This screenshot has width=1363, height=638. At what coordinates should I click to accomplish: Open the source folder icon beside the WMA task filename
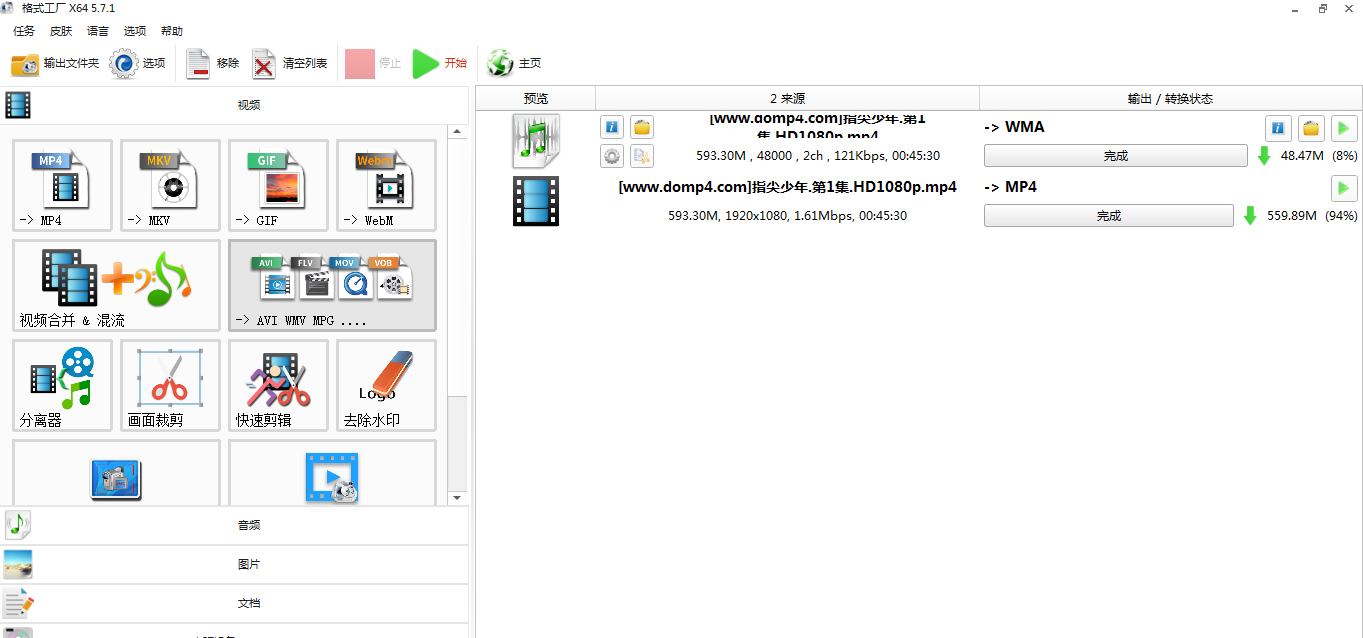(x=642, y=127)
